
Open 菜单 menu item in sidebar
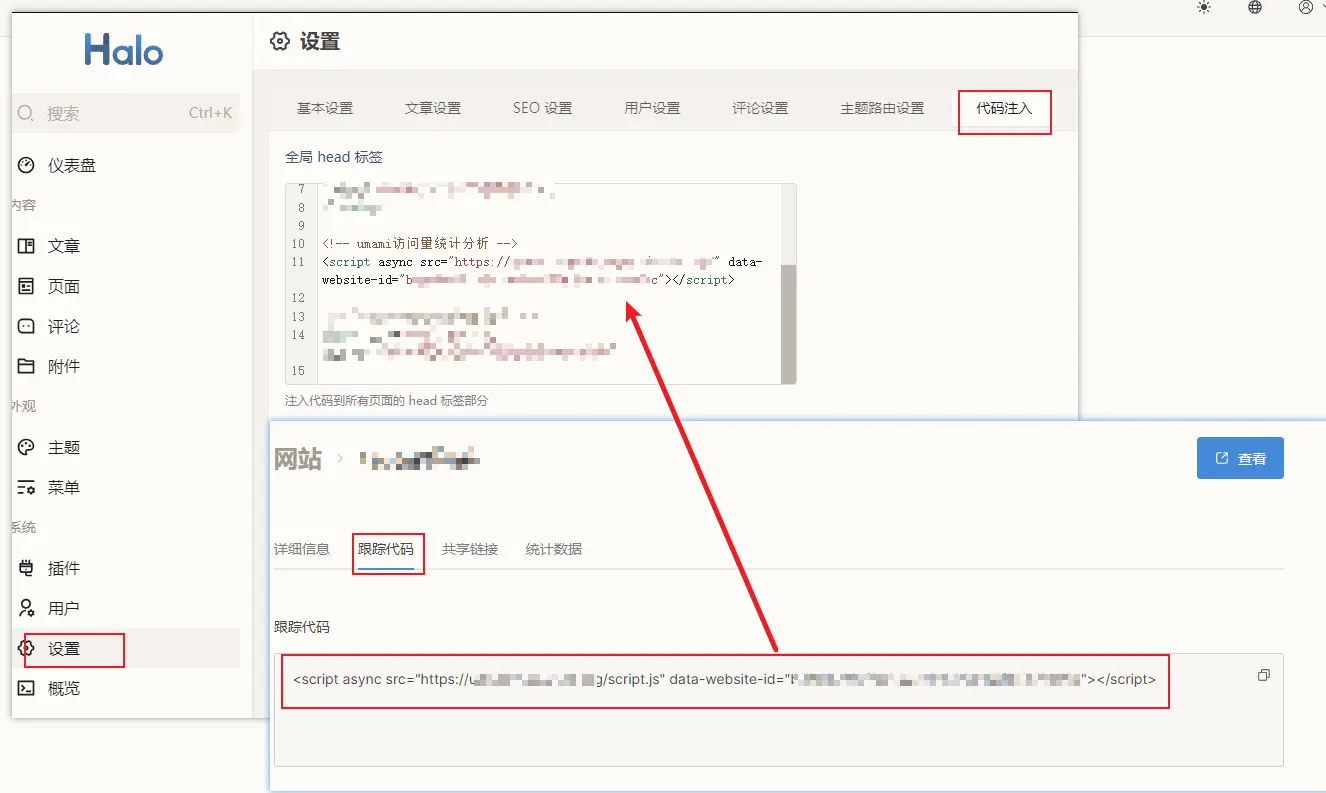pos(63,488)
